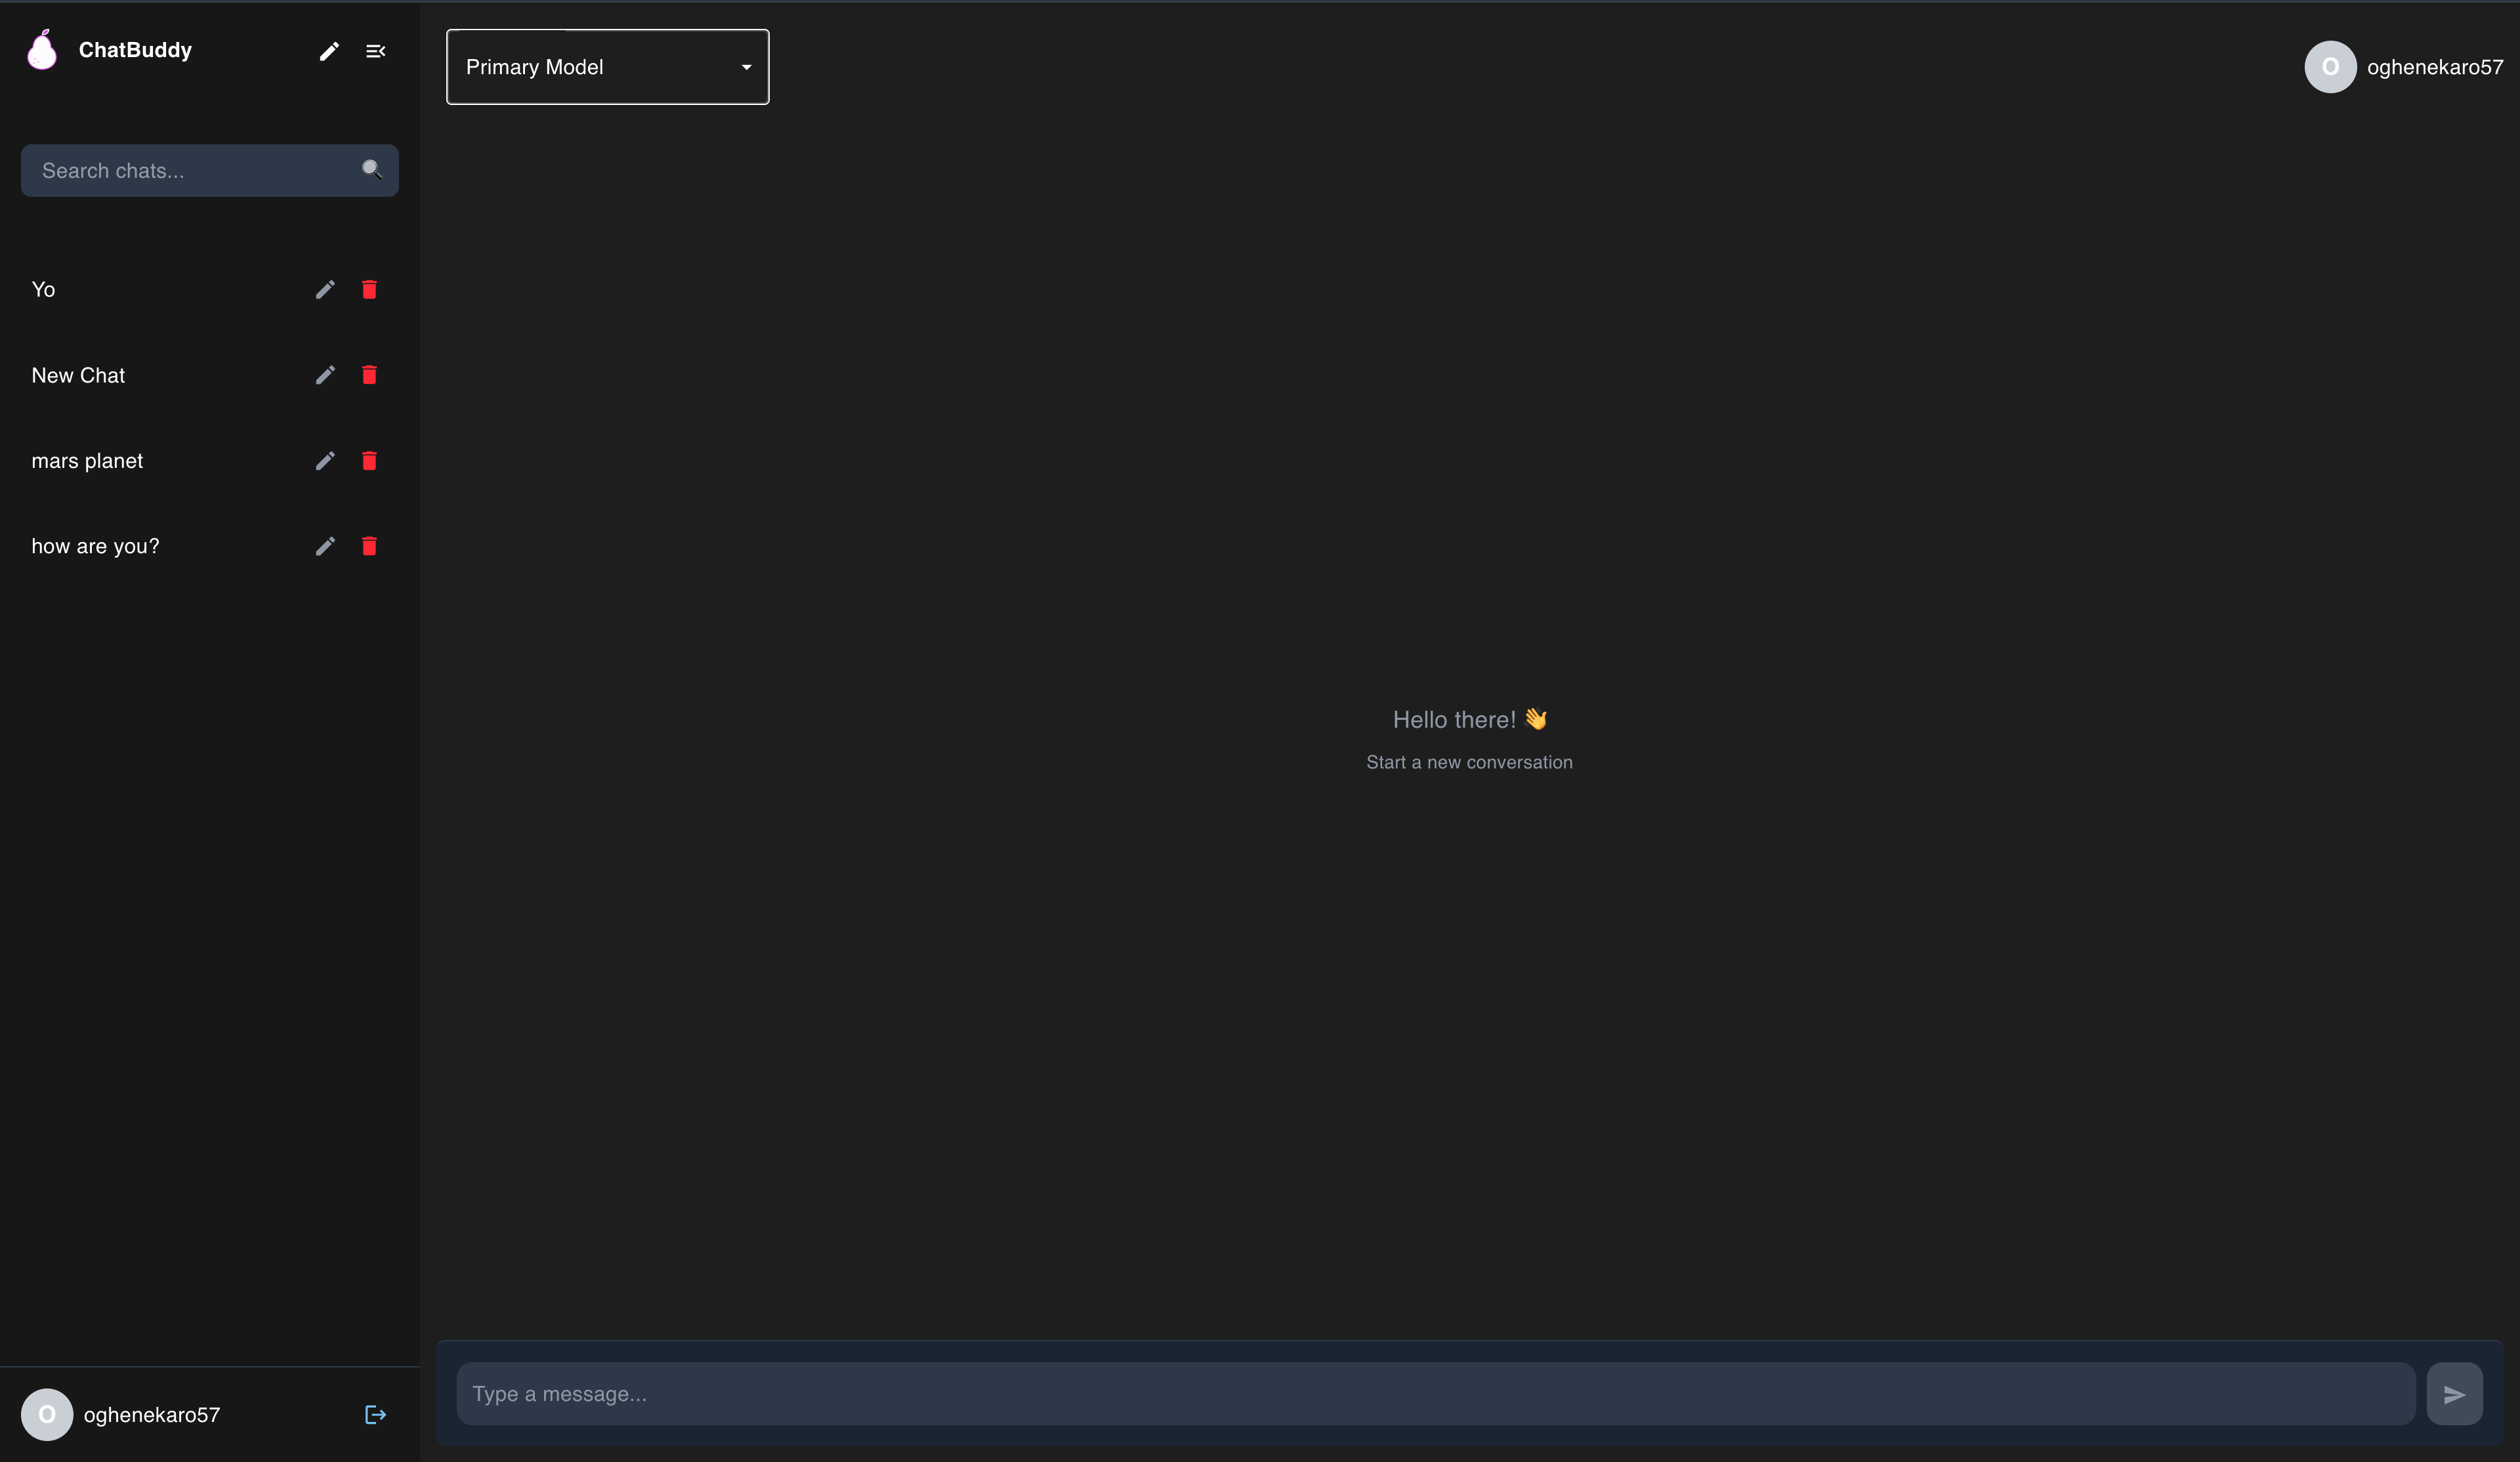Click the ChatBuddy title text

coord(135,50)
